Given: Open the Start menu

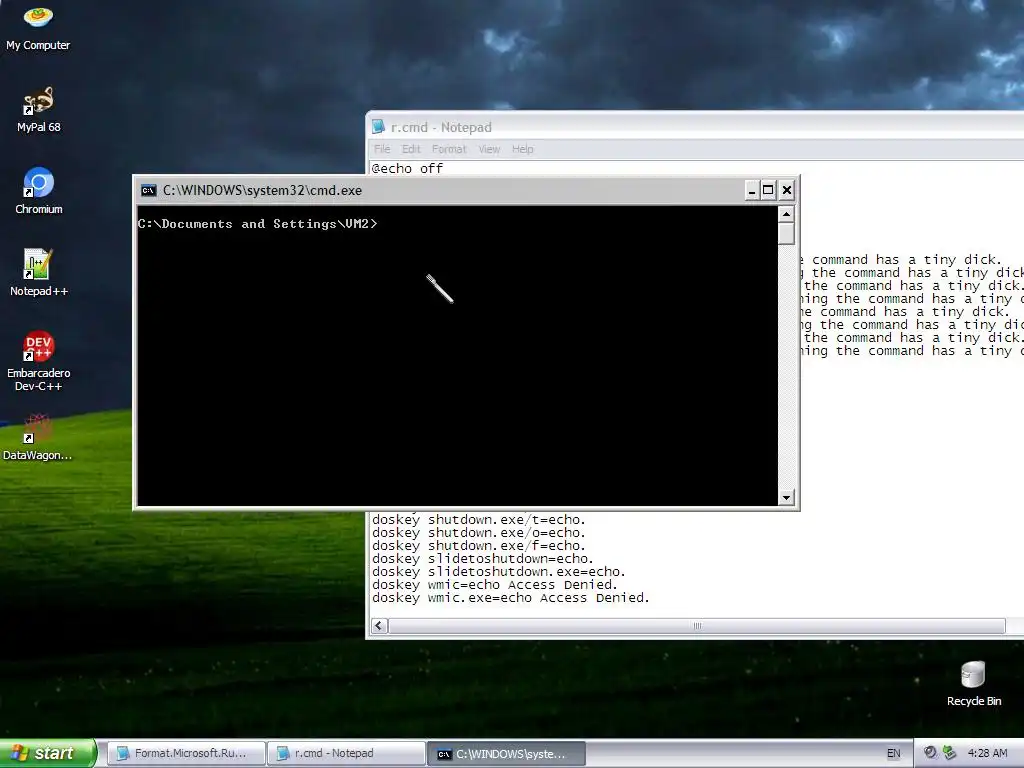Looking at the screenshot, I should pyautogui.click(x=48, y=753).
